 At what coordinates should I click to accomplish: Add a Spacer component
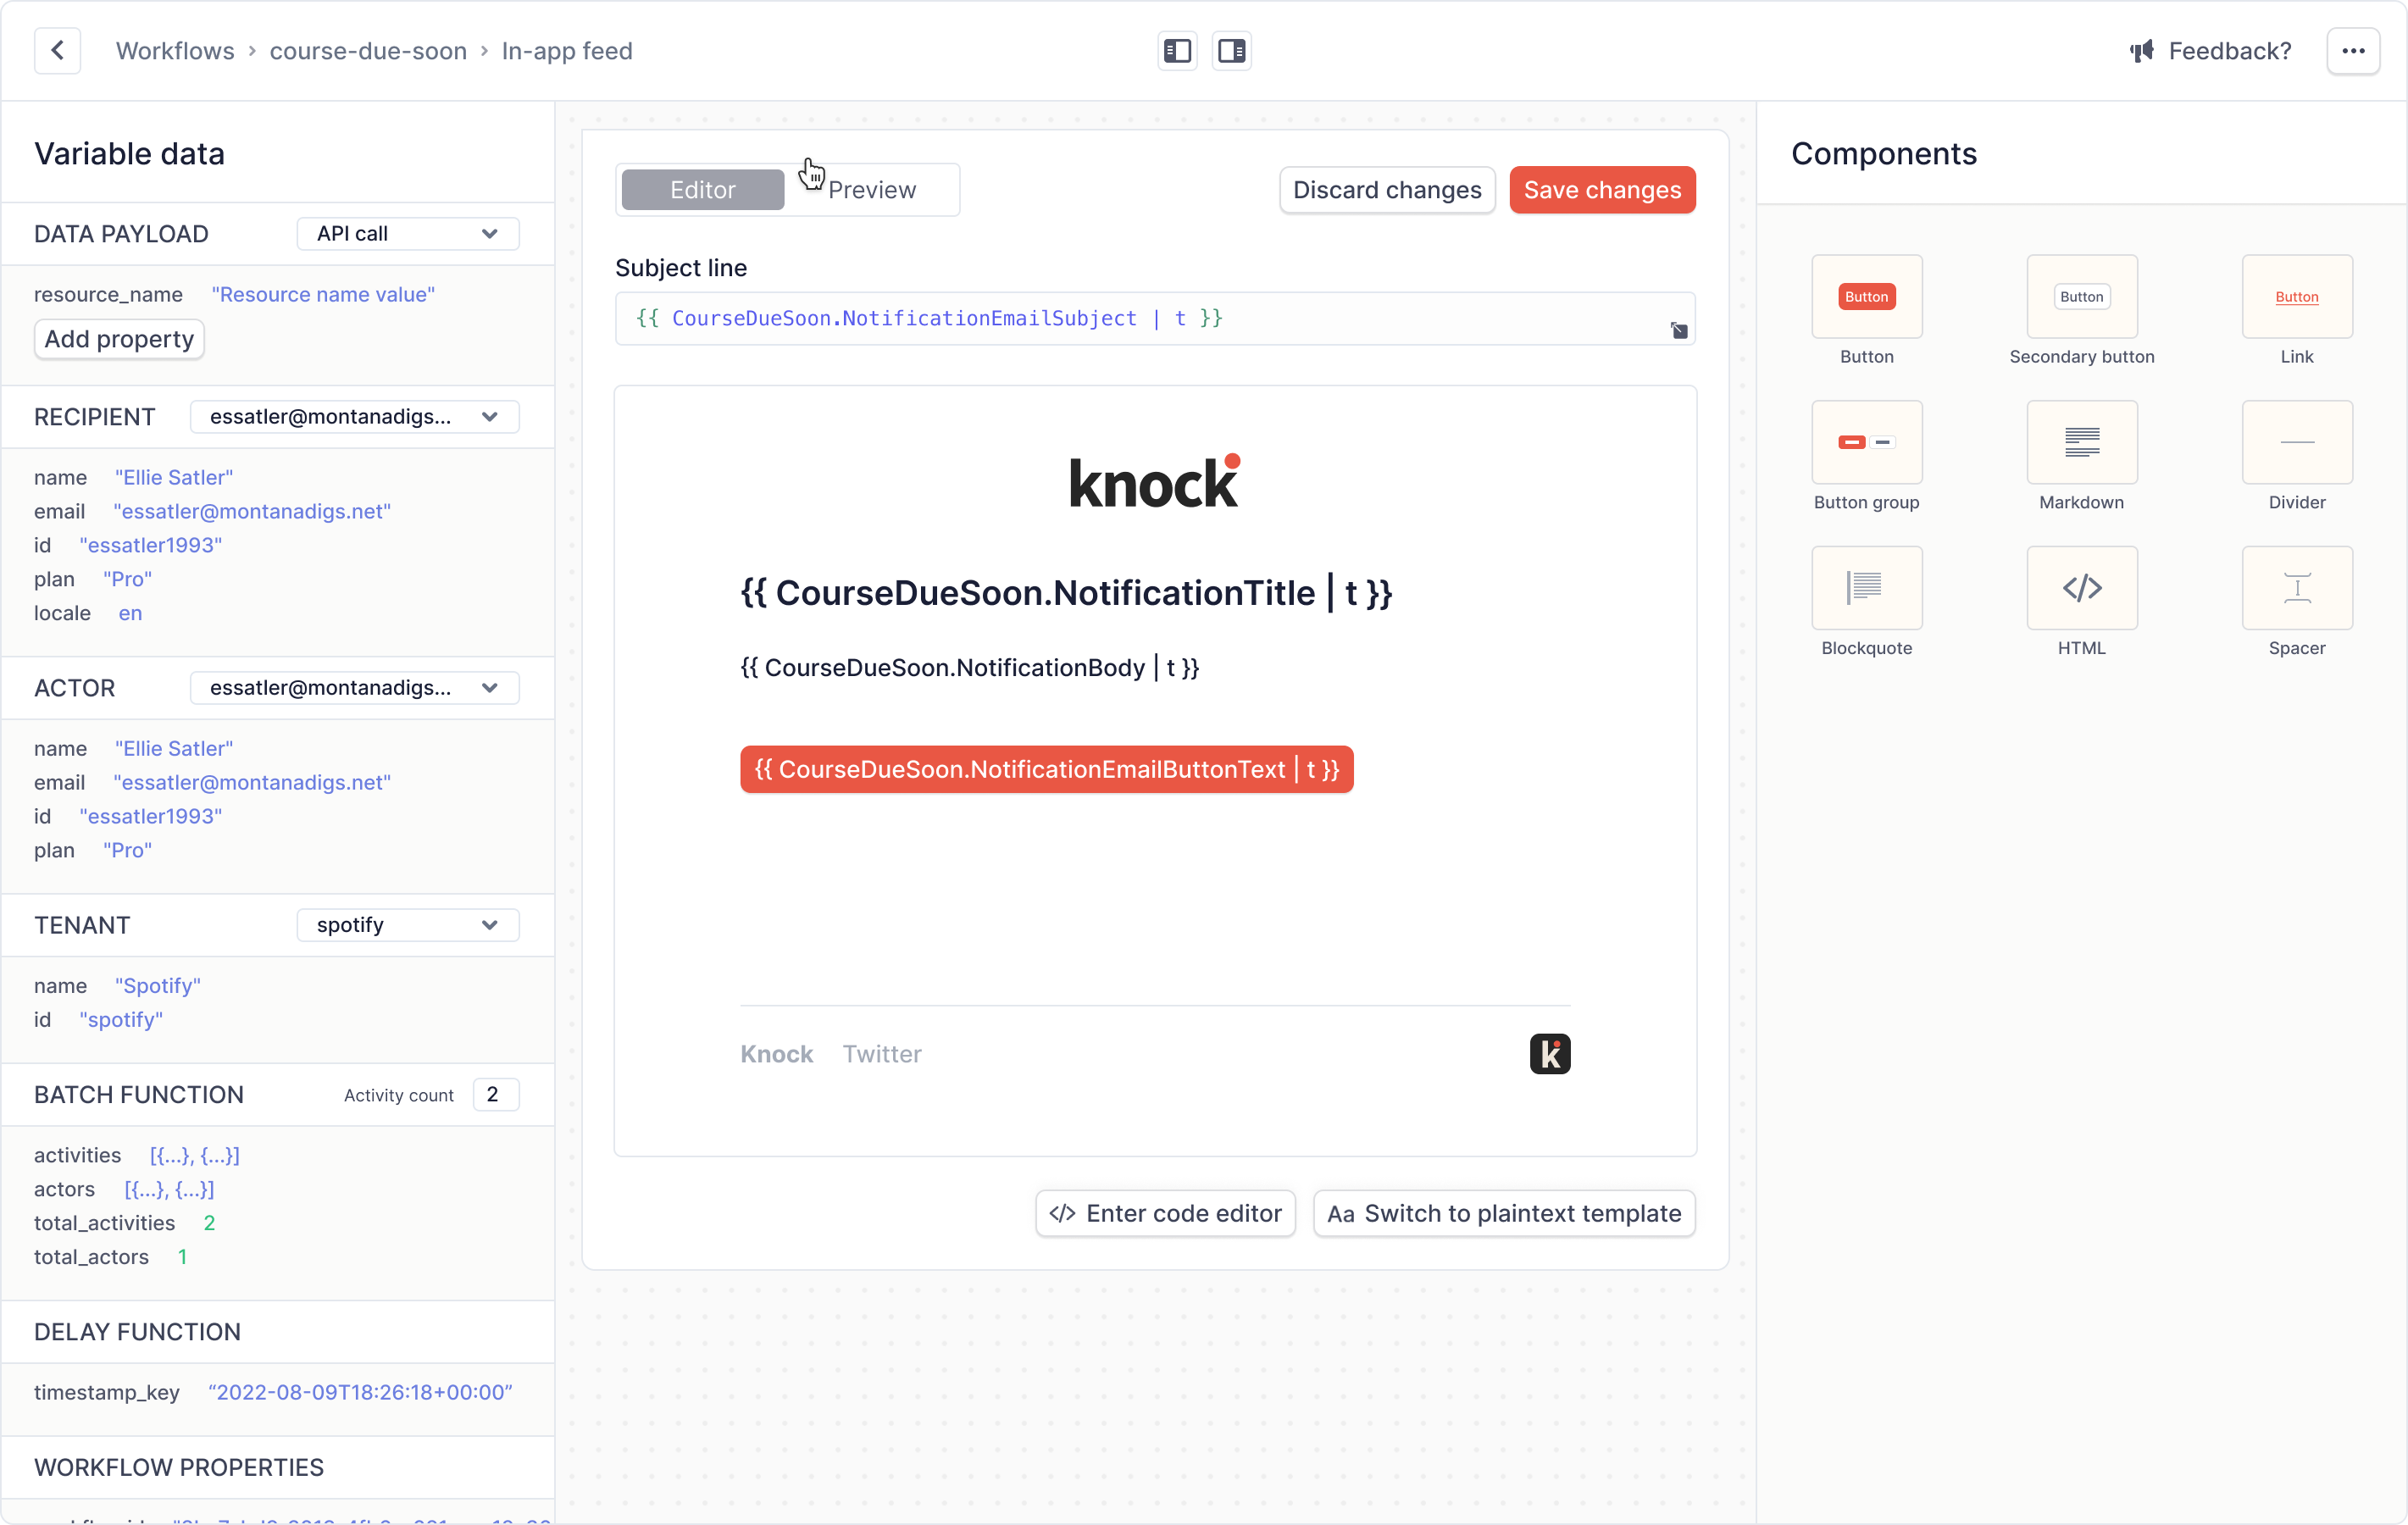click(x=2297, y=588)
